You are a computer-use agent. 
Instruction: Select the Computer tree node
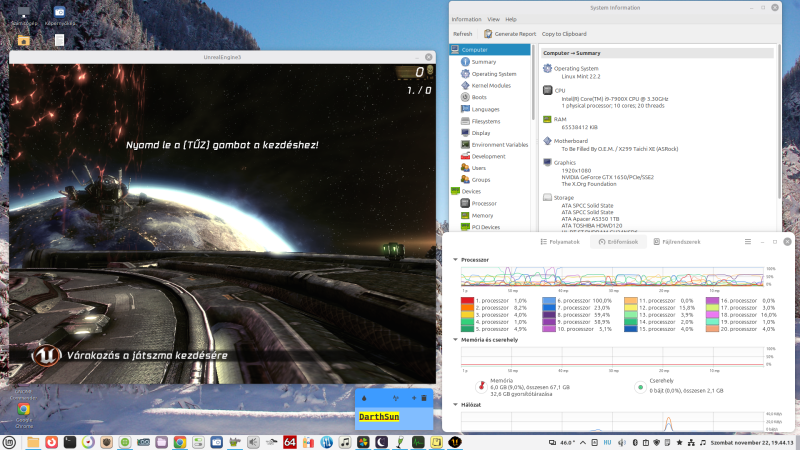pos(490,49)
